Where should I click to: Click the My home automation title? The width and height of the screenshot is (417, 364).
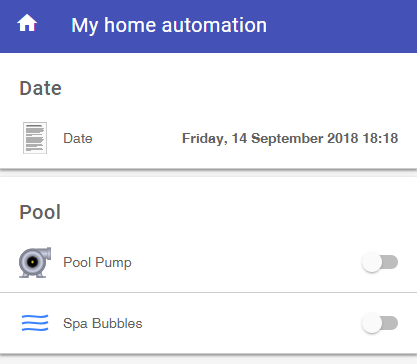(169, 26)
